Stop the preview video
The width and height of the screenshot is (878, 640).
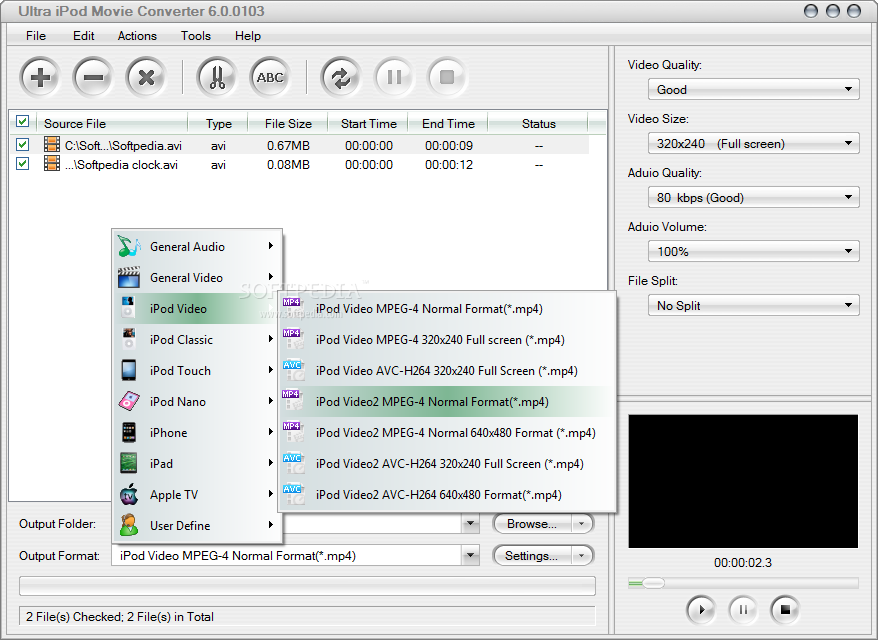pyautogui.click(x=785, y=609)
